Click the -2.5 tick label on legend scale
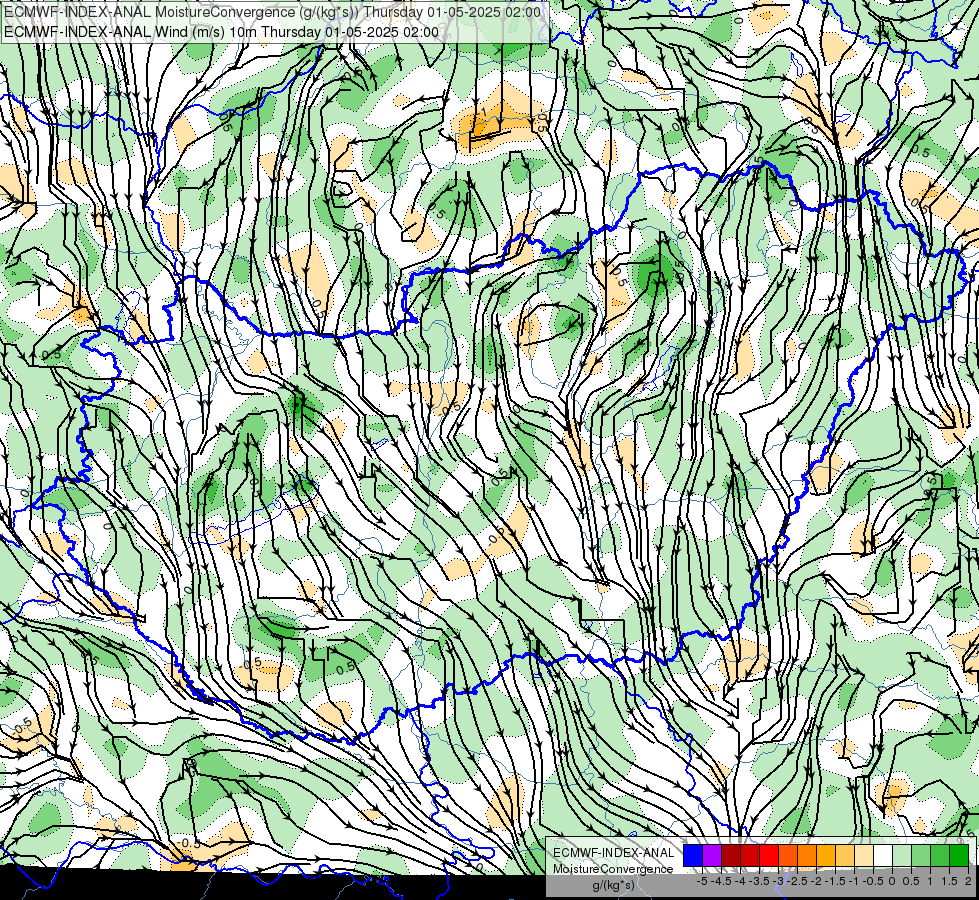The width and height of the screenshot is (979, 900). tap(797, 881)
